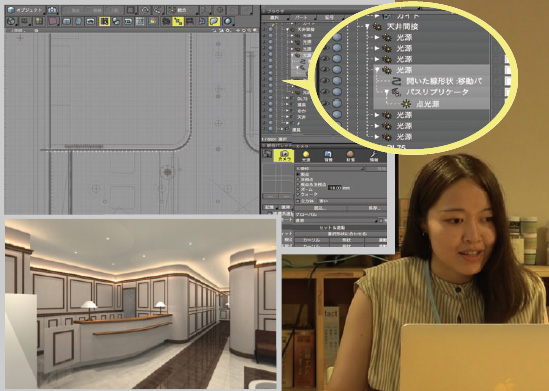Click the yellow speech-bubble toolbar icon
This screenshot has width=549, height=391.
(x=214, y=22)
